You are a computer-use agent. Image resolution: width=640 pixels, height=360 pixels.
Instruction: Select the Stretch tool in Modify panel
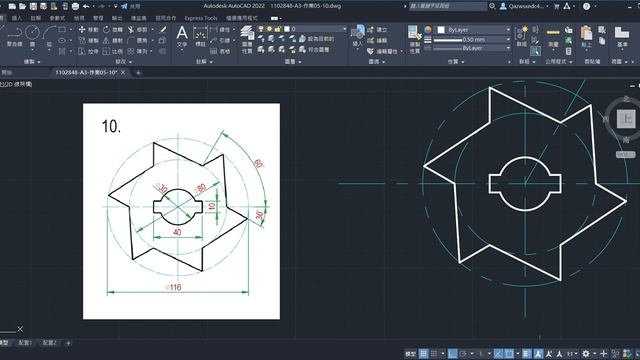88,51
